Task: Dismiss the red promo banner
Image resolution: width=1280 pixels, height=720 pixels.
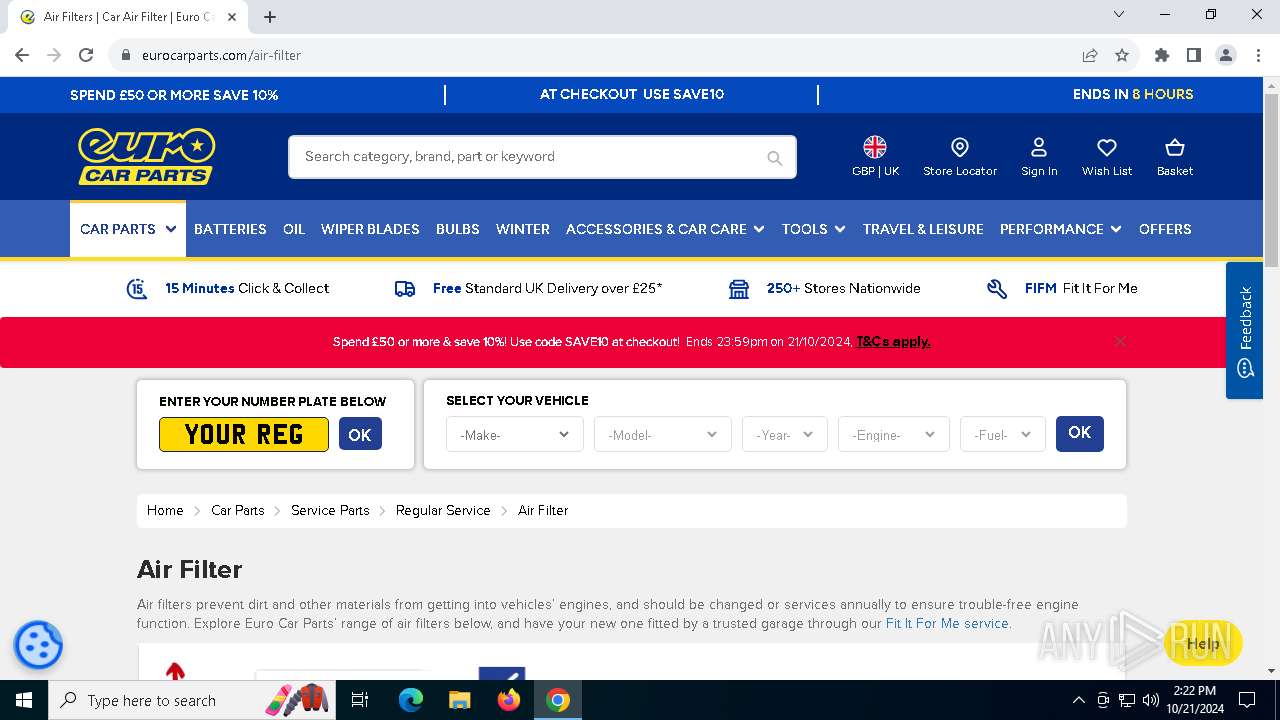Action: tap(1120, 341)
